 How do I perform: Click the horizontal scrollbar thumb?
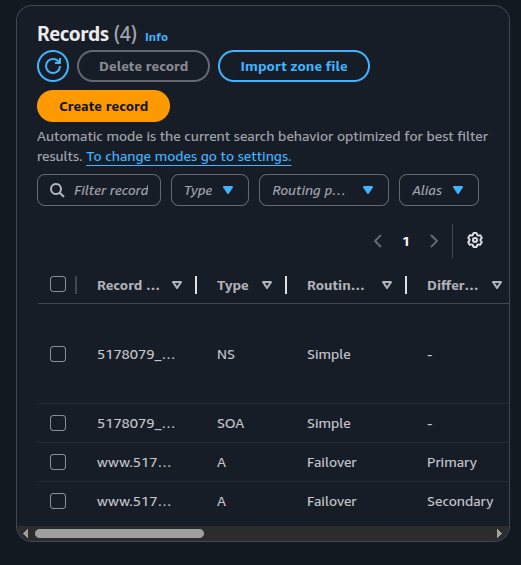(119, 534)
